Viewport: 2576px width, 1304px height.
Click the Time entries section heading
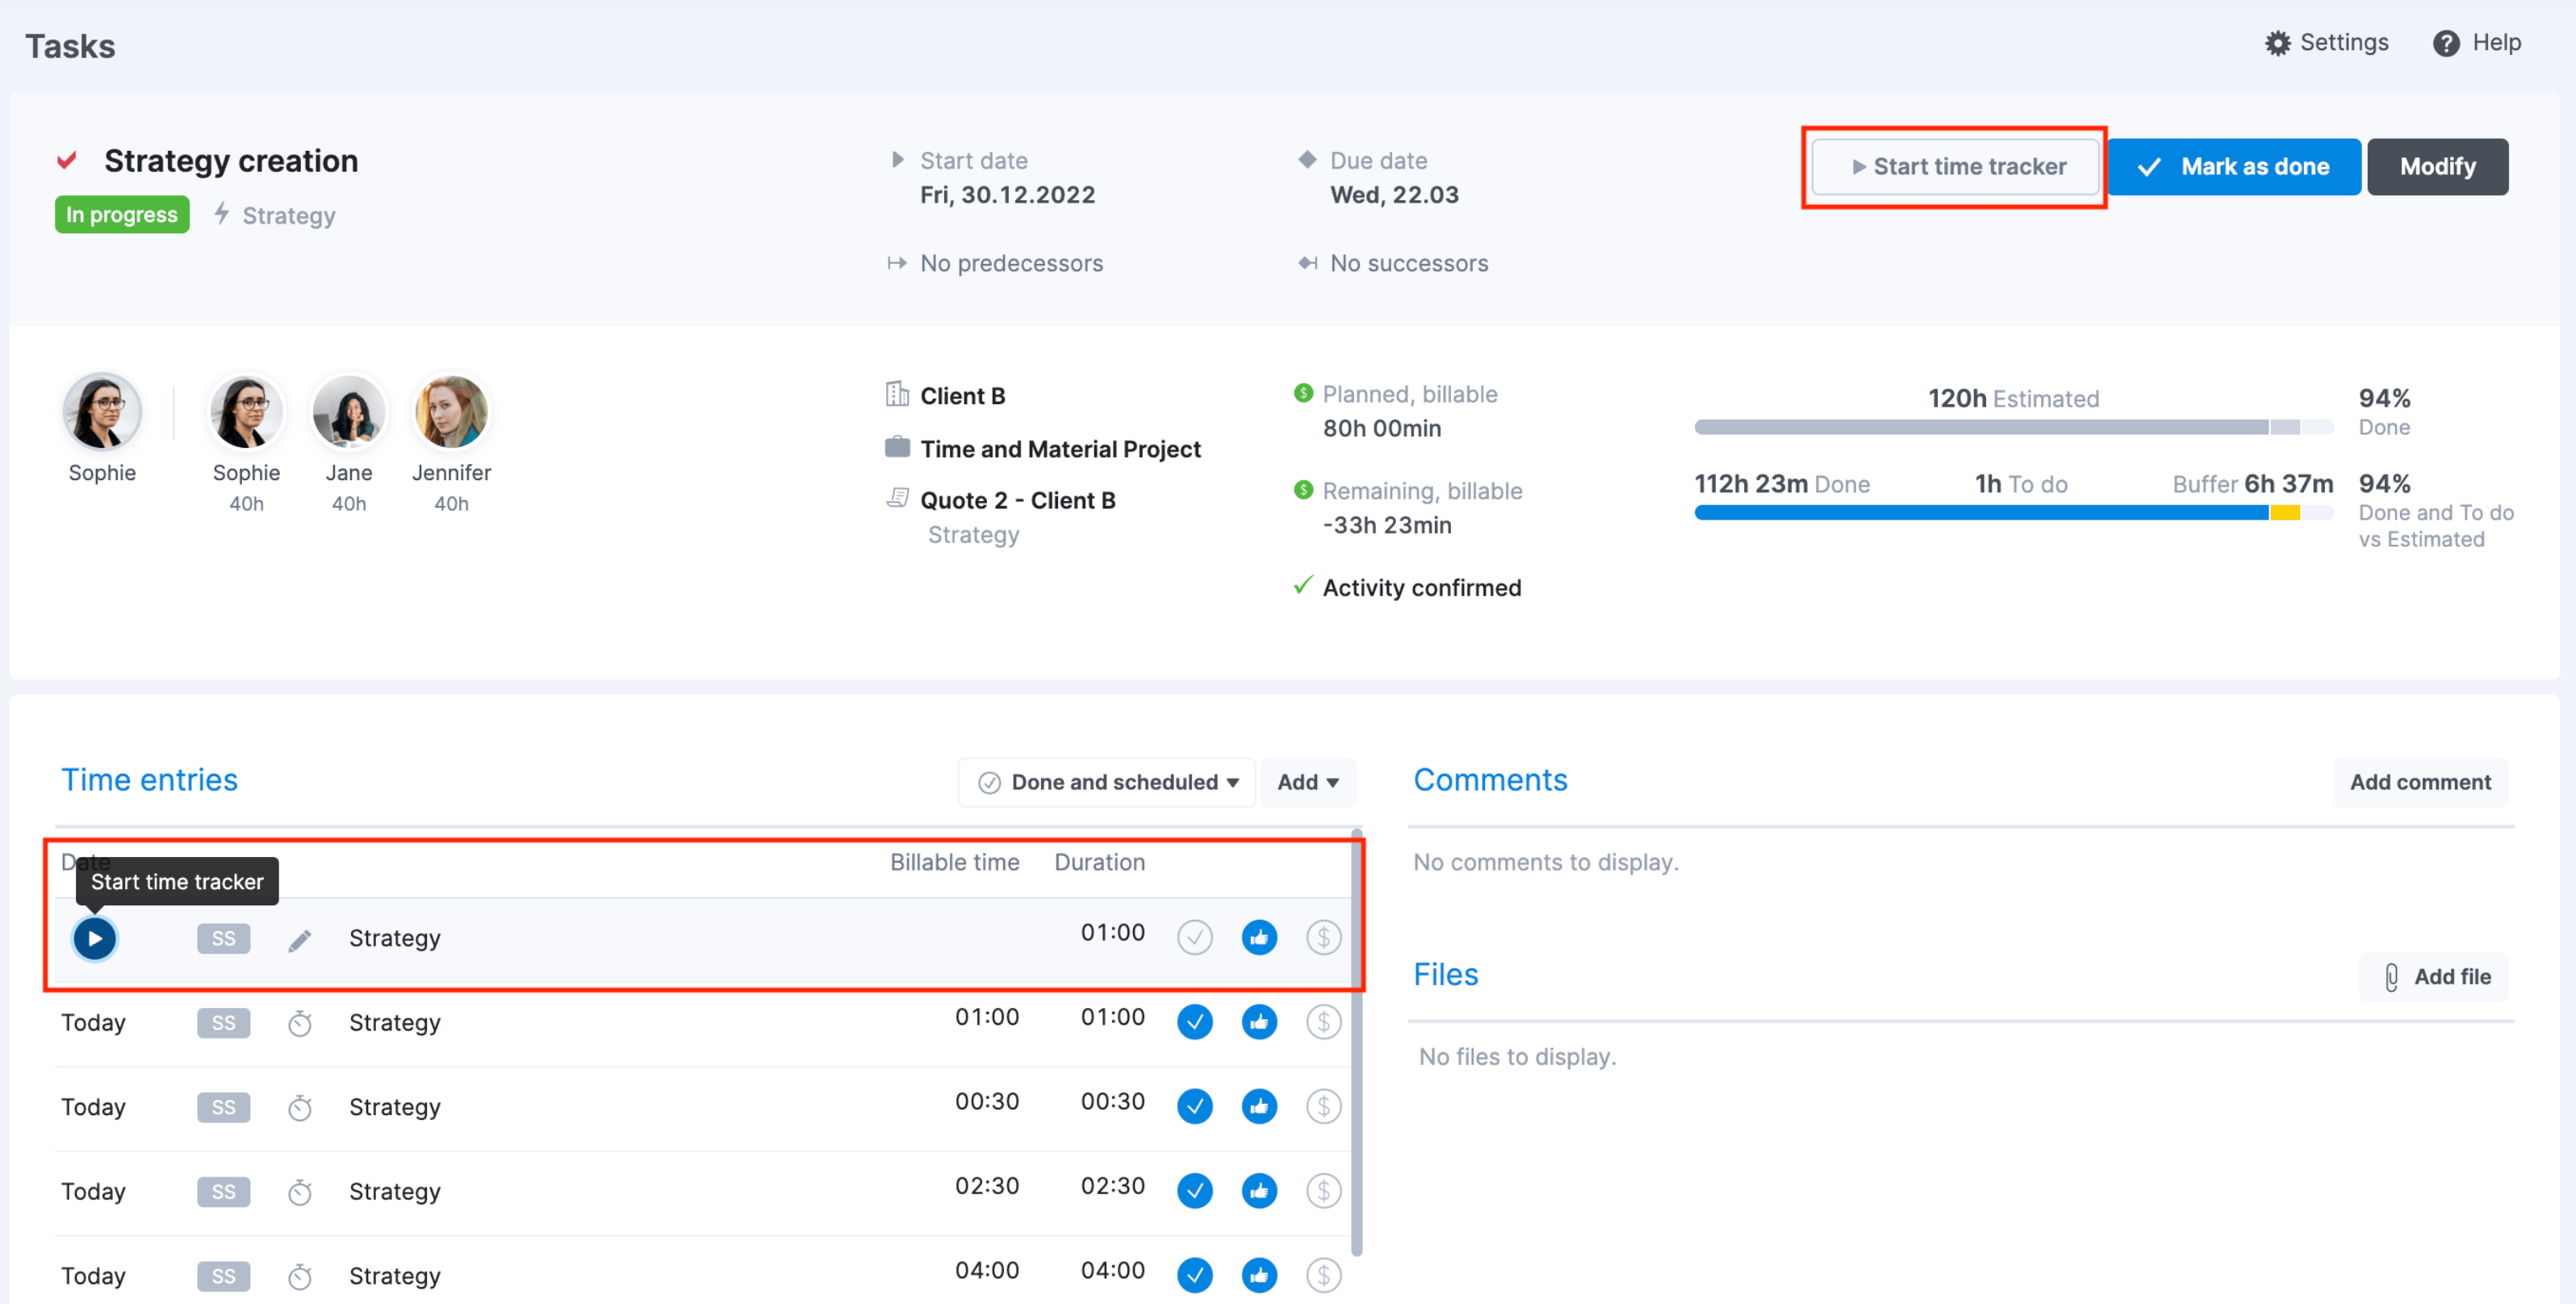[x=150, y=780]
